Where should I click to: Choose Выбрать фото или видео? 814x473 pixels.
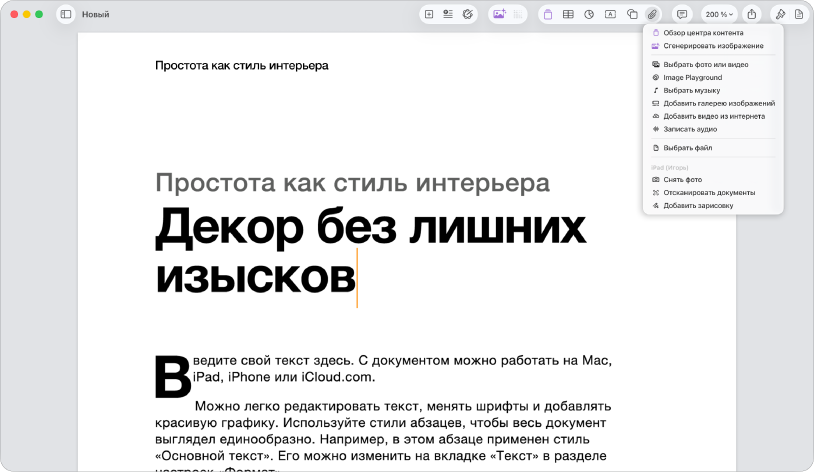713,64
